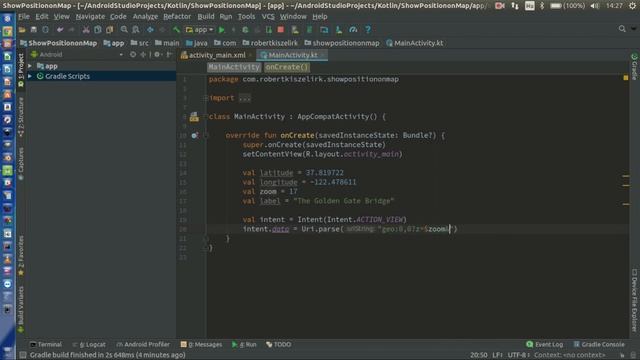This screenshot has width=640, height=360.
Task: Expand the app module tree node
Action: [30, 66]
